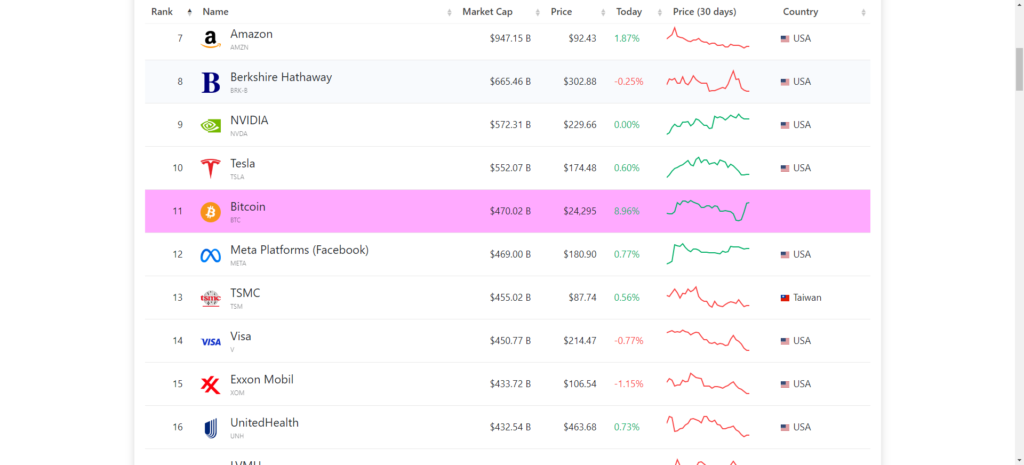Click the USA flag in Amazon row
1024x465 pixels.
[785, 39]
